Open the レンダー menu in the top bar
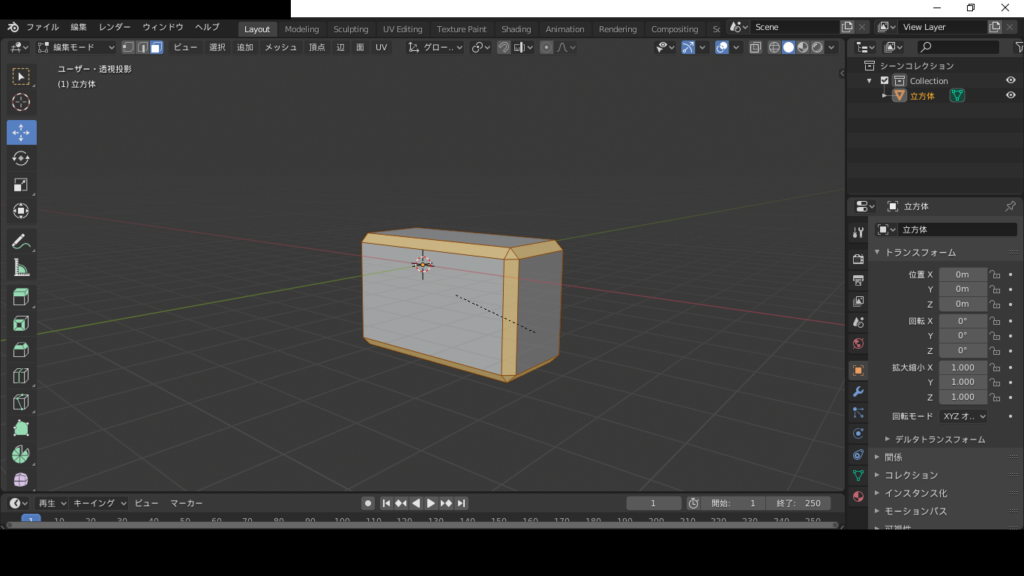 click(114, 27)
